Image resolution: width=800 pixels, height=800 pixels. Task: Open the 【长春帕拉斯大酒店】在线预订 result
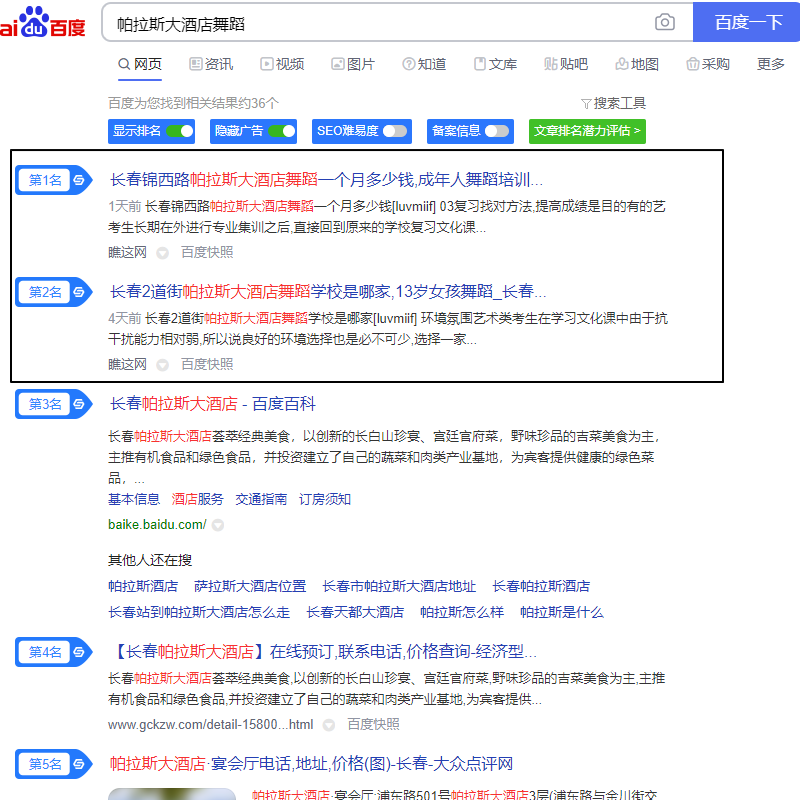click(x=323, y=652)
